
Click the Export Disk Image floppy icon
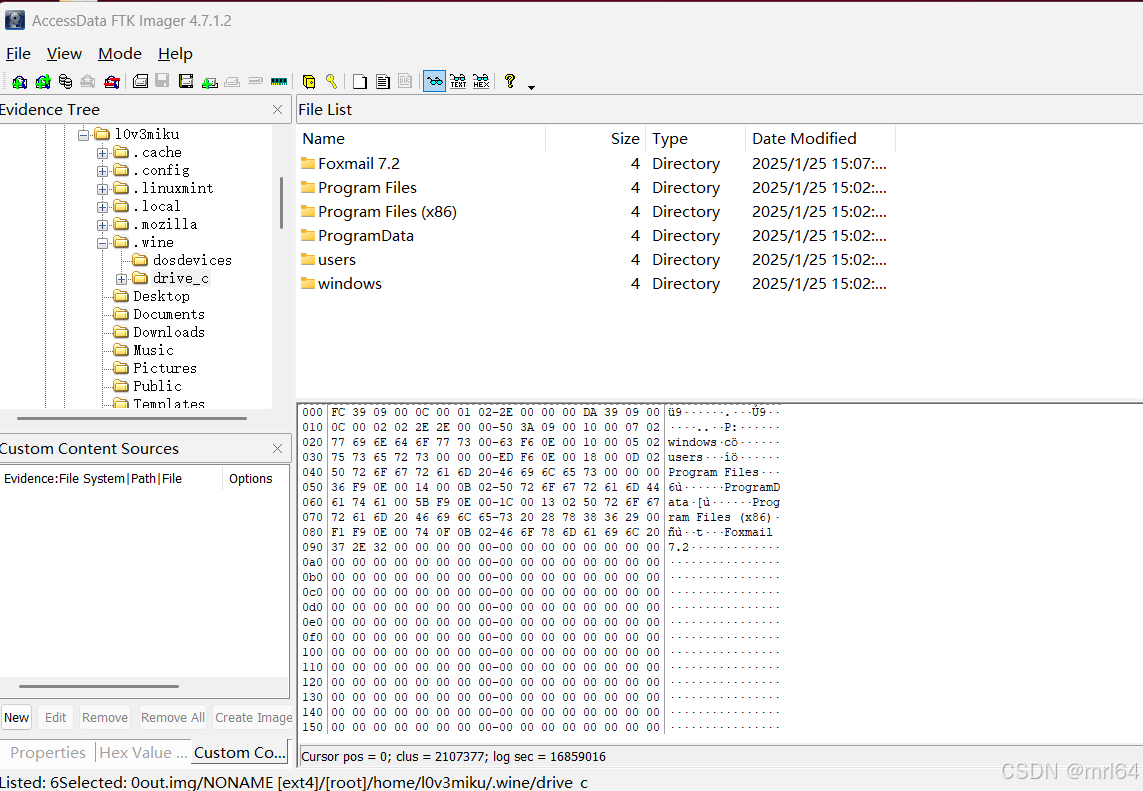[163, 82]
